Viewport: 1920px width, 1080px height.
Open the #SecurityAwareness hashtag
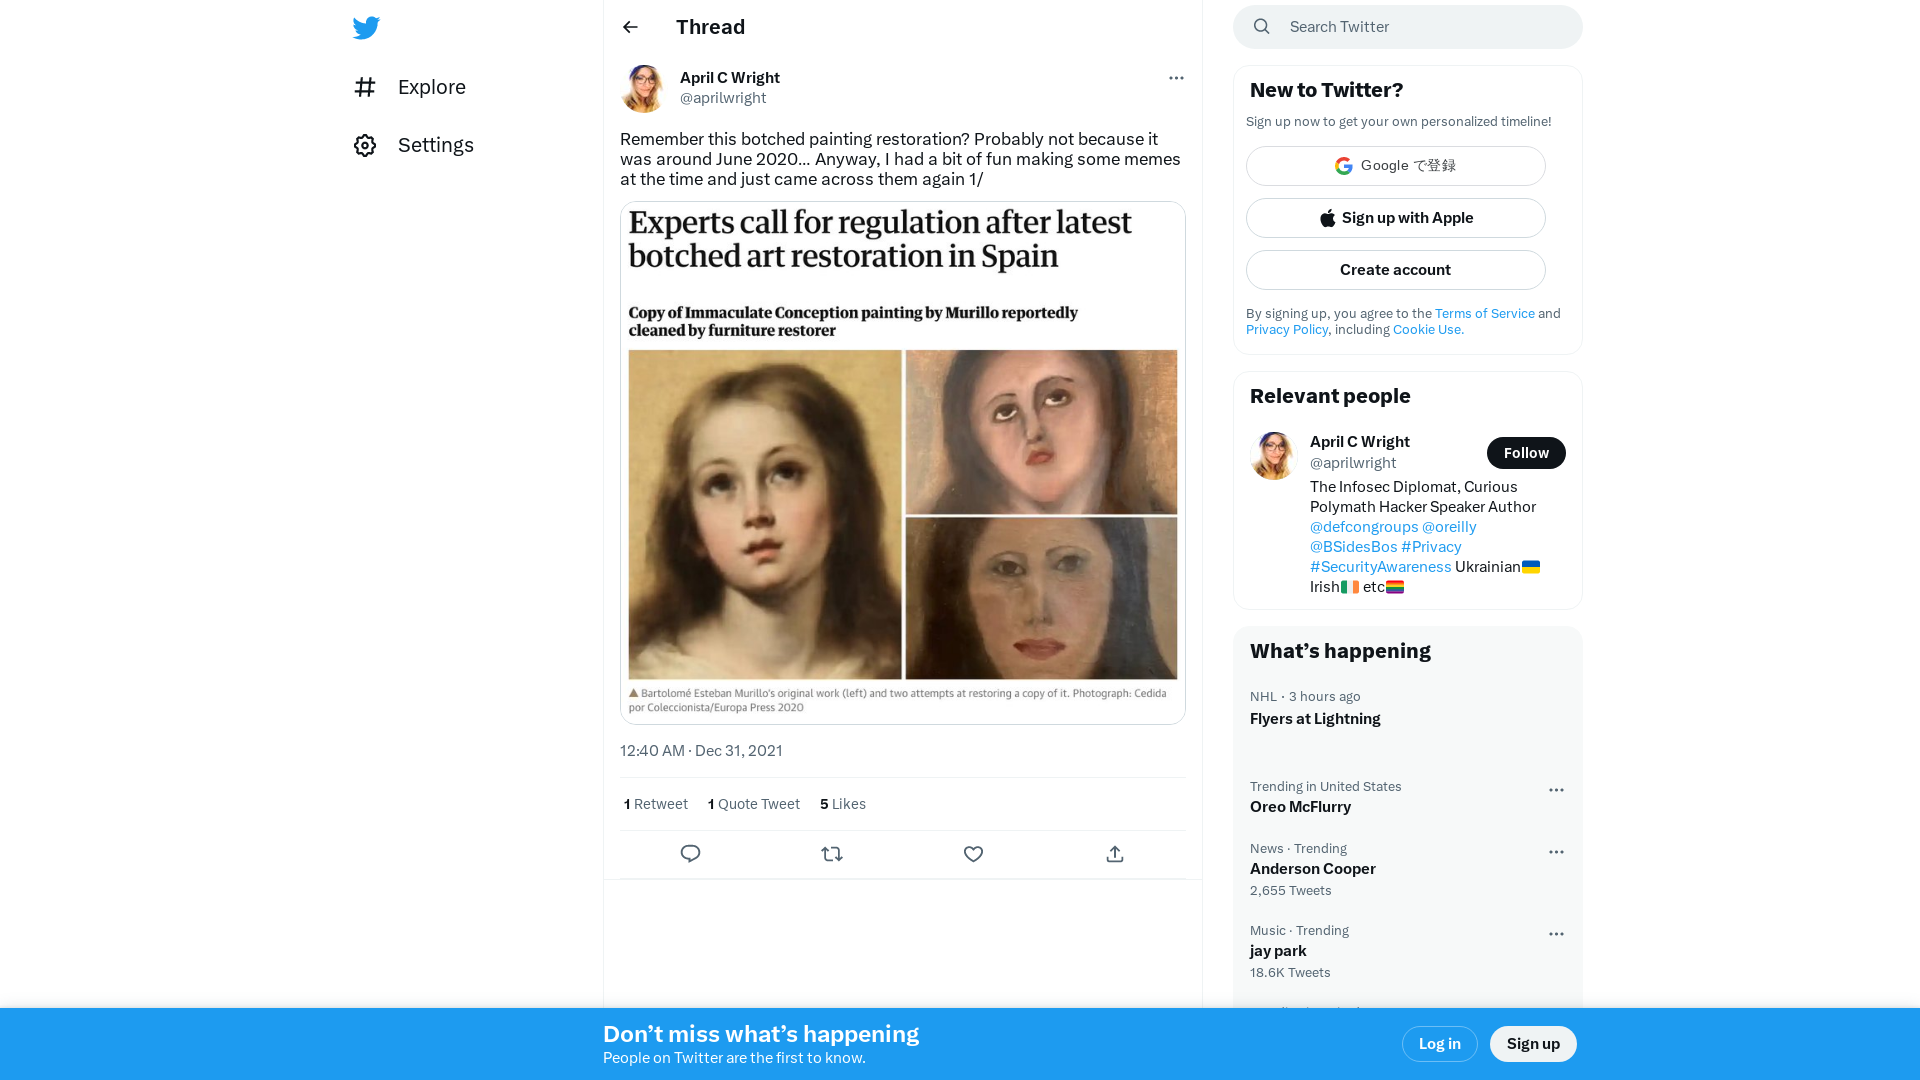(x=1381, y=567)
